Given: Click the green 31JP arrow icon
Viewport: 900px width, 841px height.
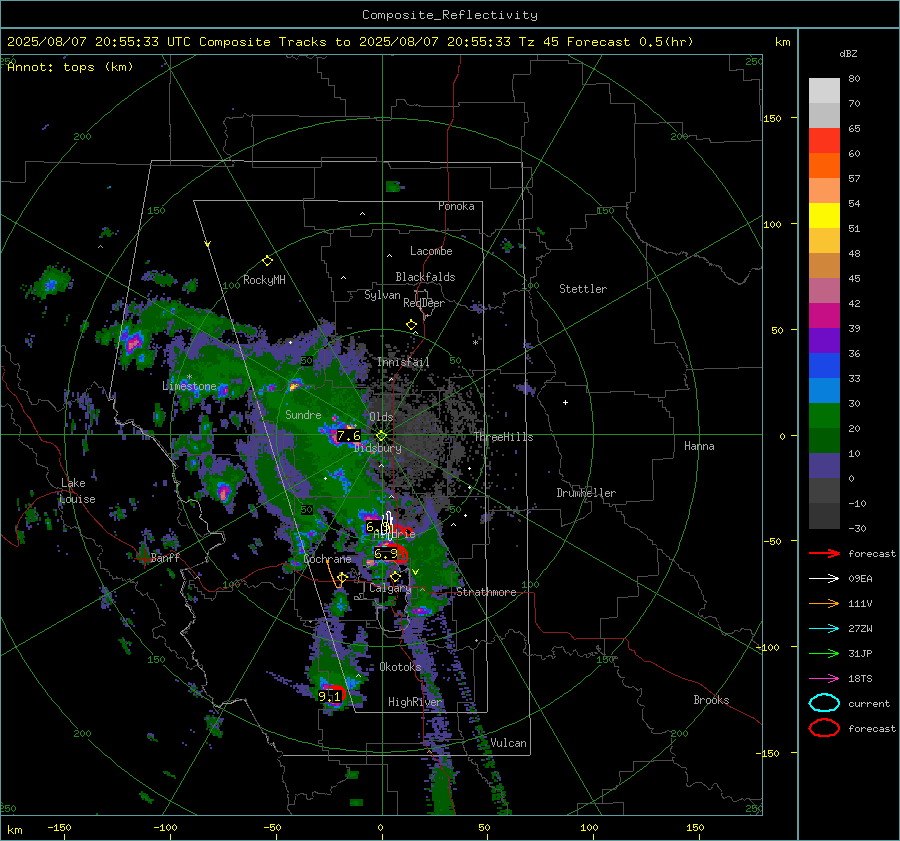Looking at the screenshot, I should [824, 653].
